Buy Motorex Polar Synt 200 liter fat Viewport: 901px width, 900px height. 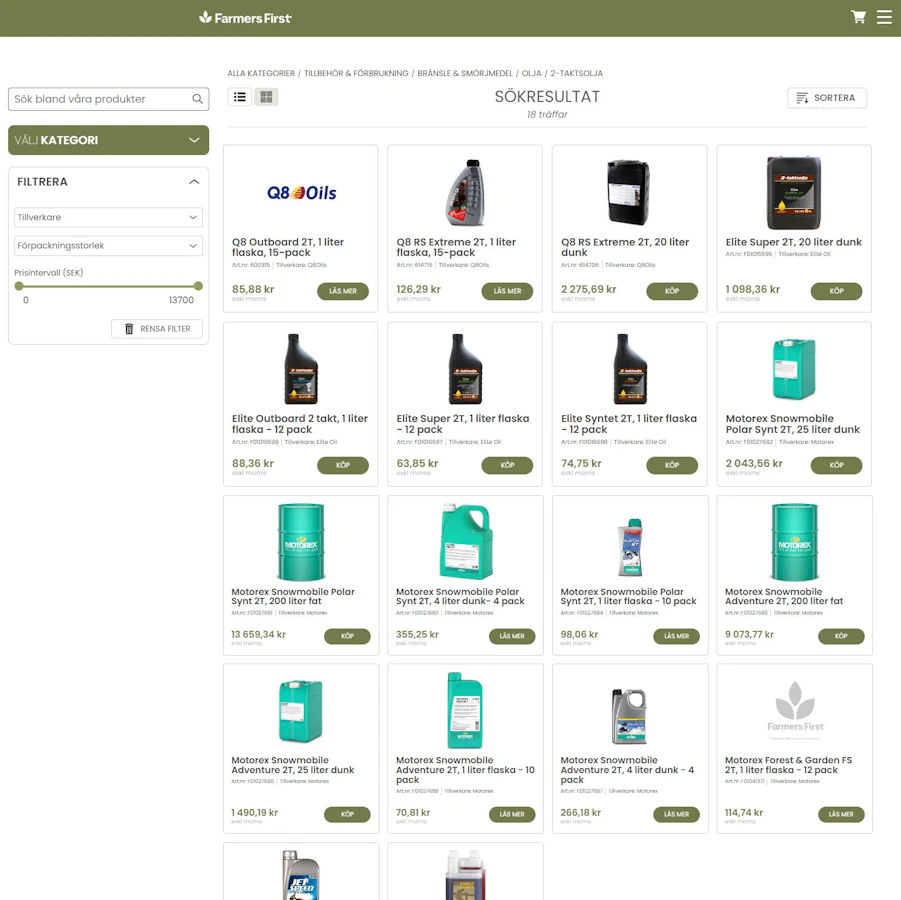pos(348,636)
